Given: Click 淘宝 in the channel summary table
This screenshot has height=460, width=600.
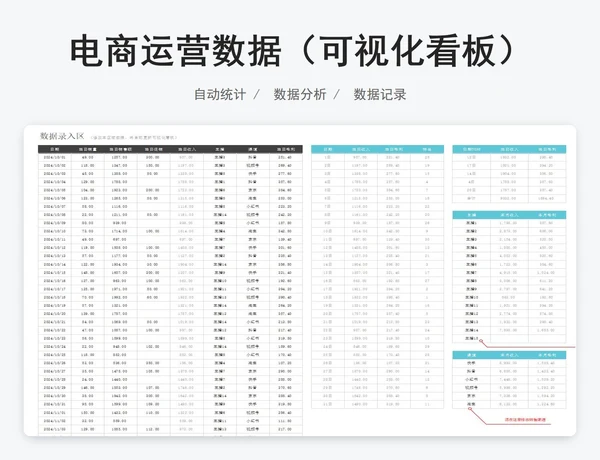Looking at the screenshot, I should point(471,404).
